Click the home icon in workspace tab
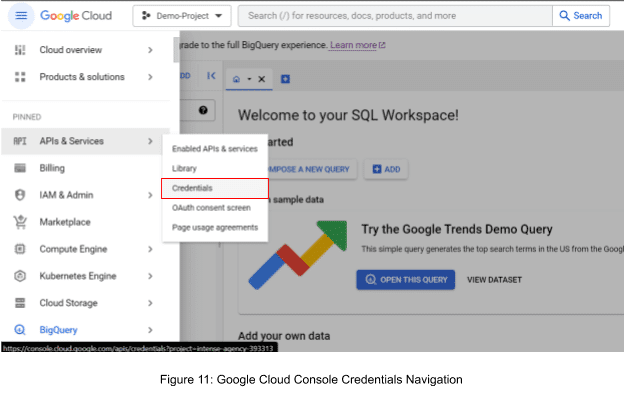Viewport: 624px width, 396px height. tap(236, 79)
